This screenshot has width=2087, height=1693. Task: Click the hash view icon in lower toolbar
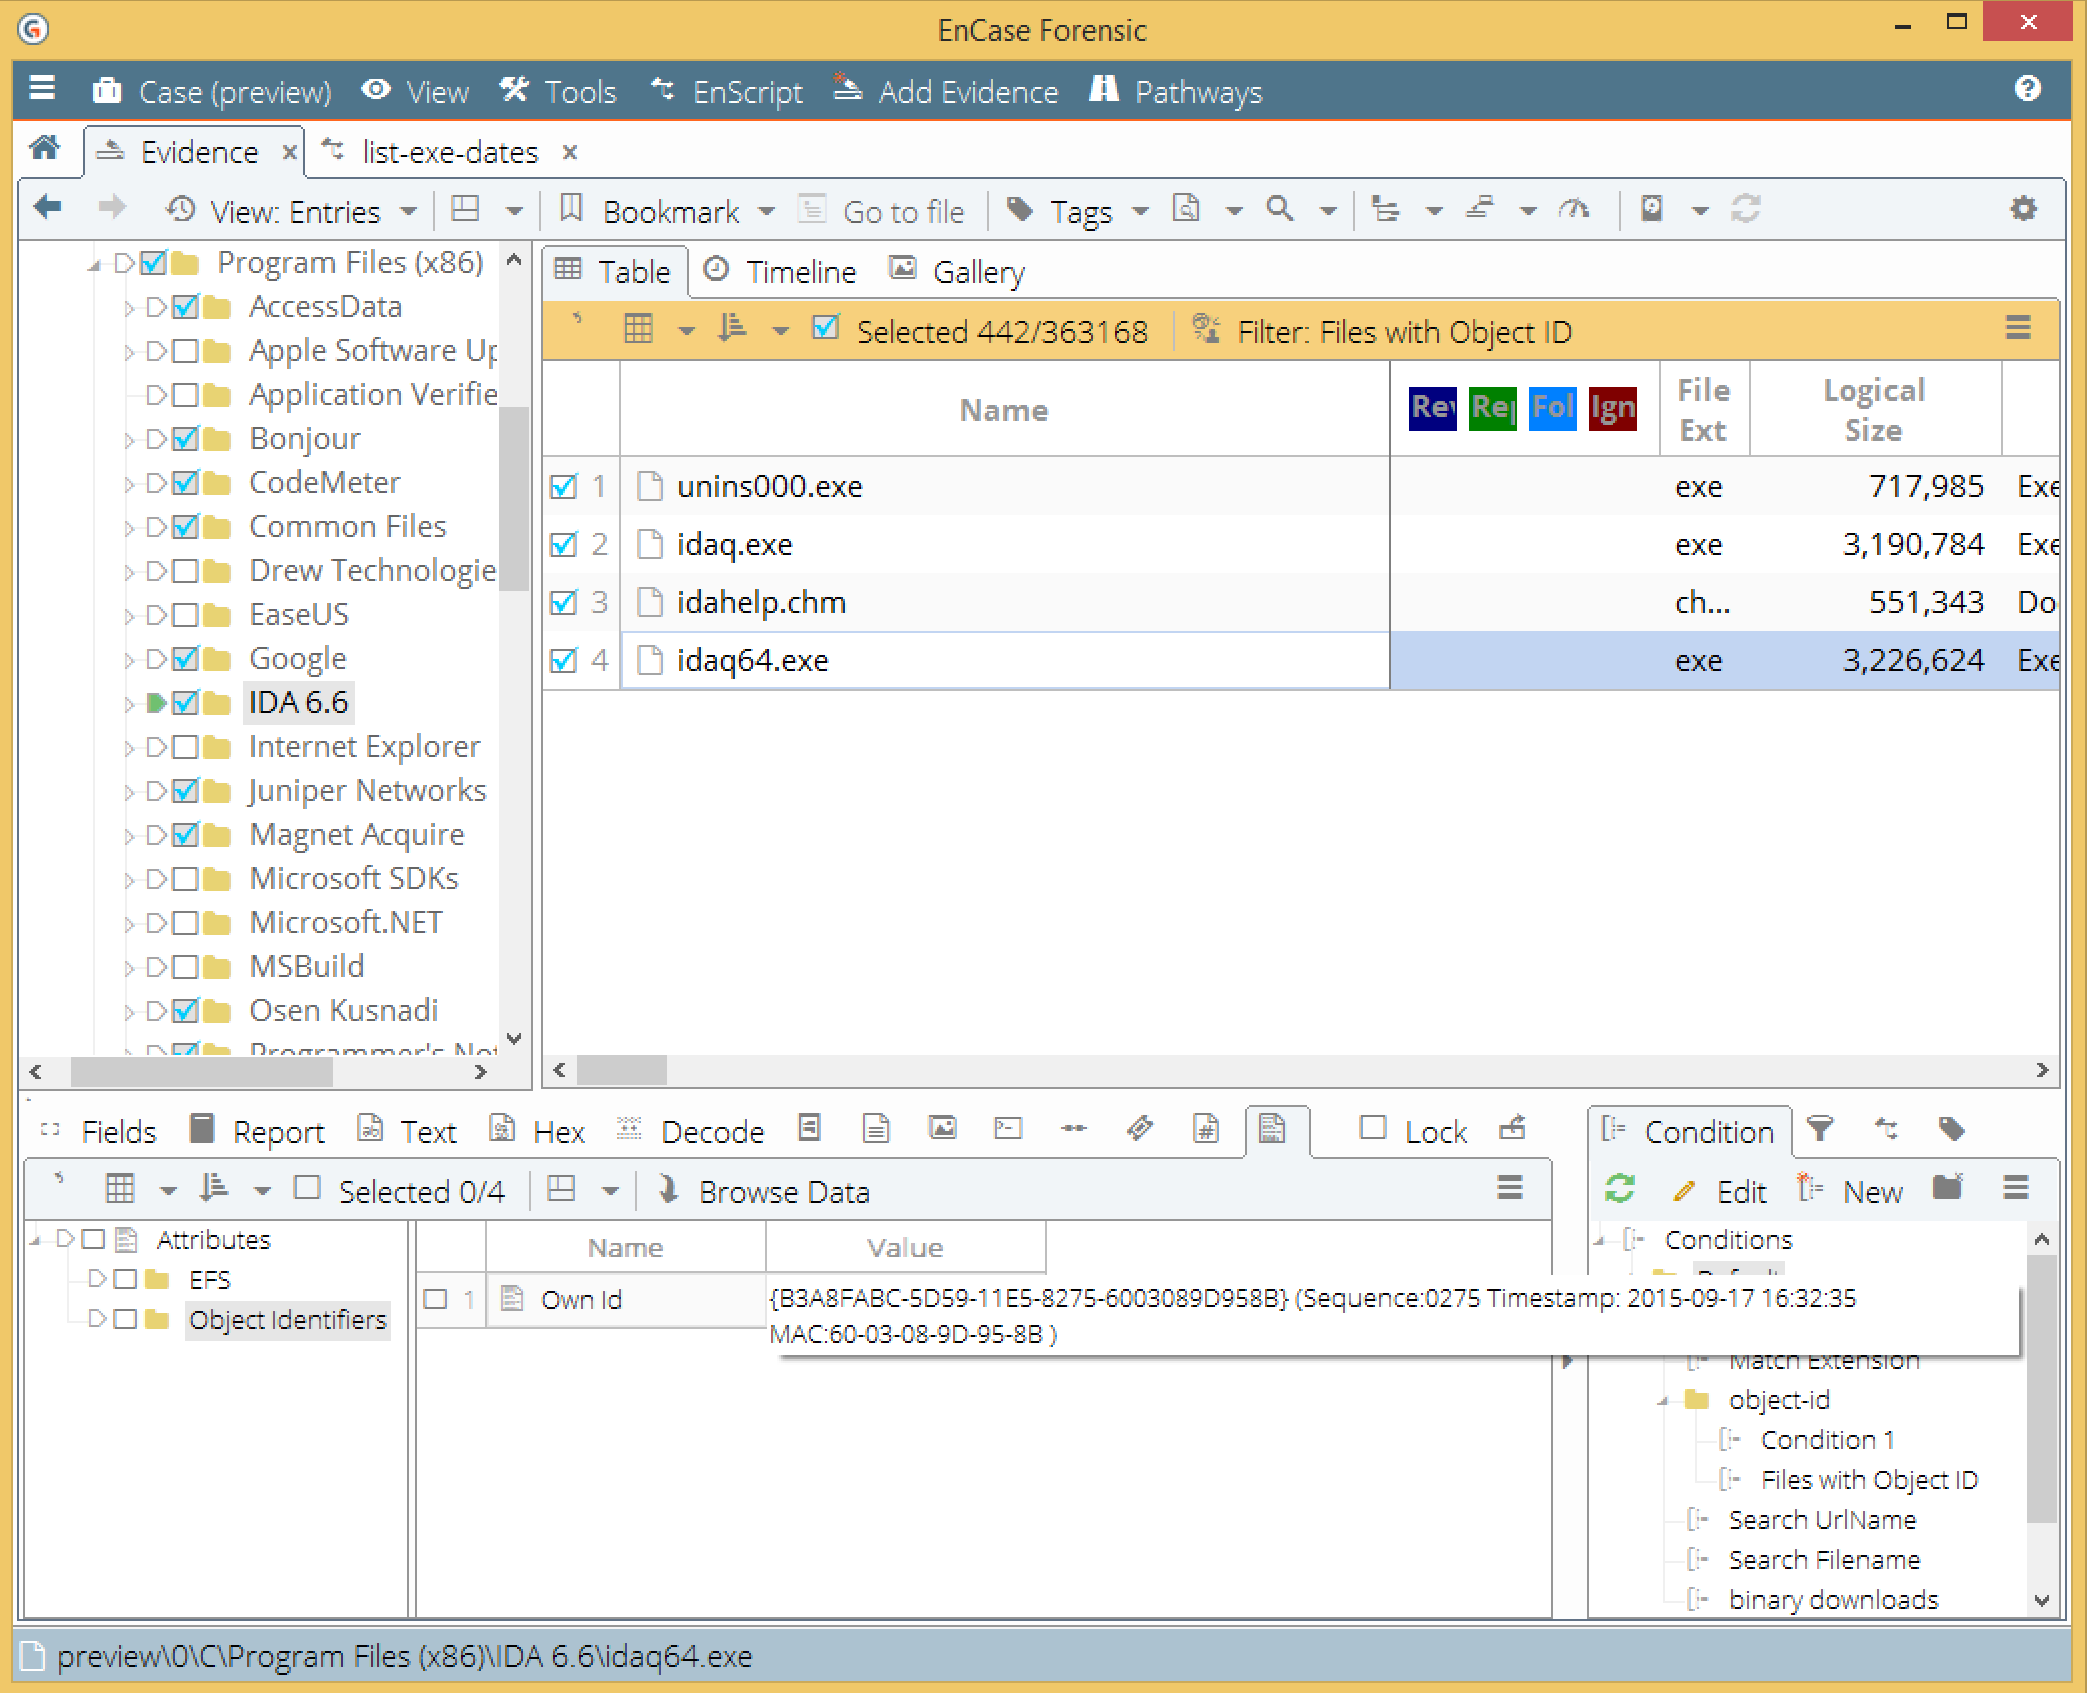pos(1206,1129)
